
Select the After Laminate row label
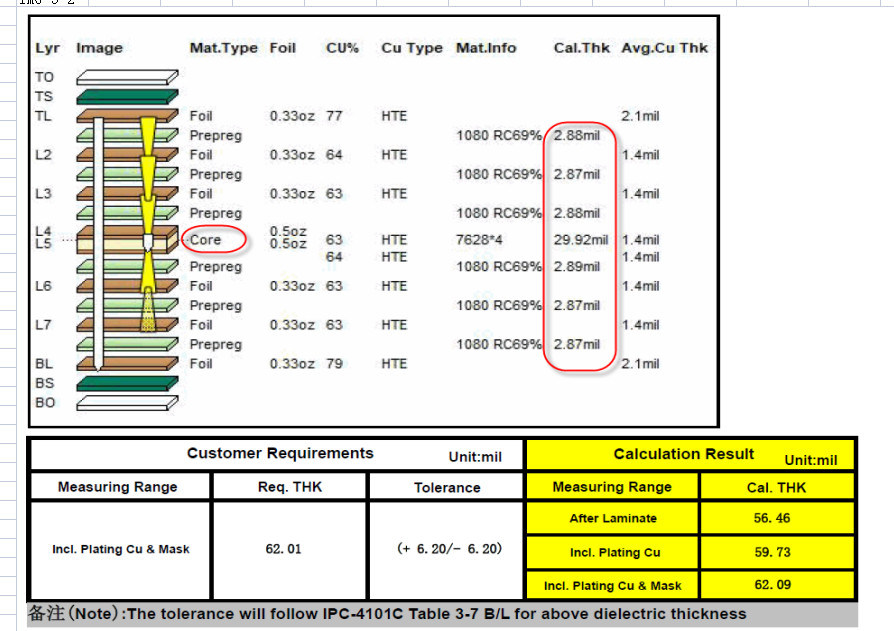pyautogui.click(x=612, y=518)
